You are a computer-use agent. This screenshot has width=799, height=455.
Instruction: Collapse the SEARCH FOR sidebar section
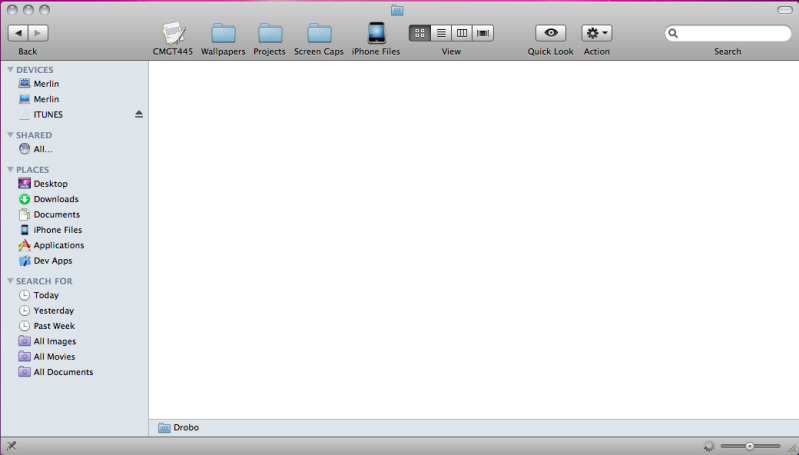pos(10,281)
